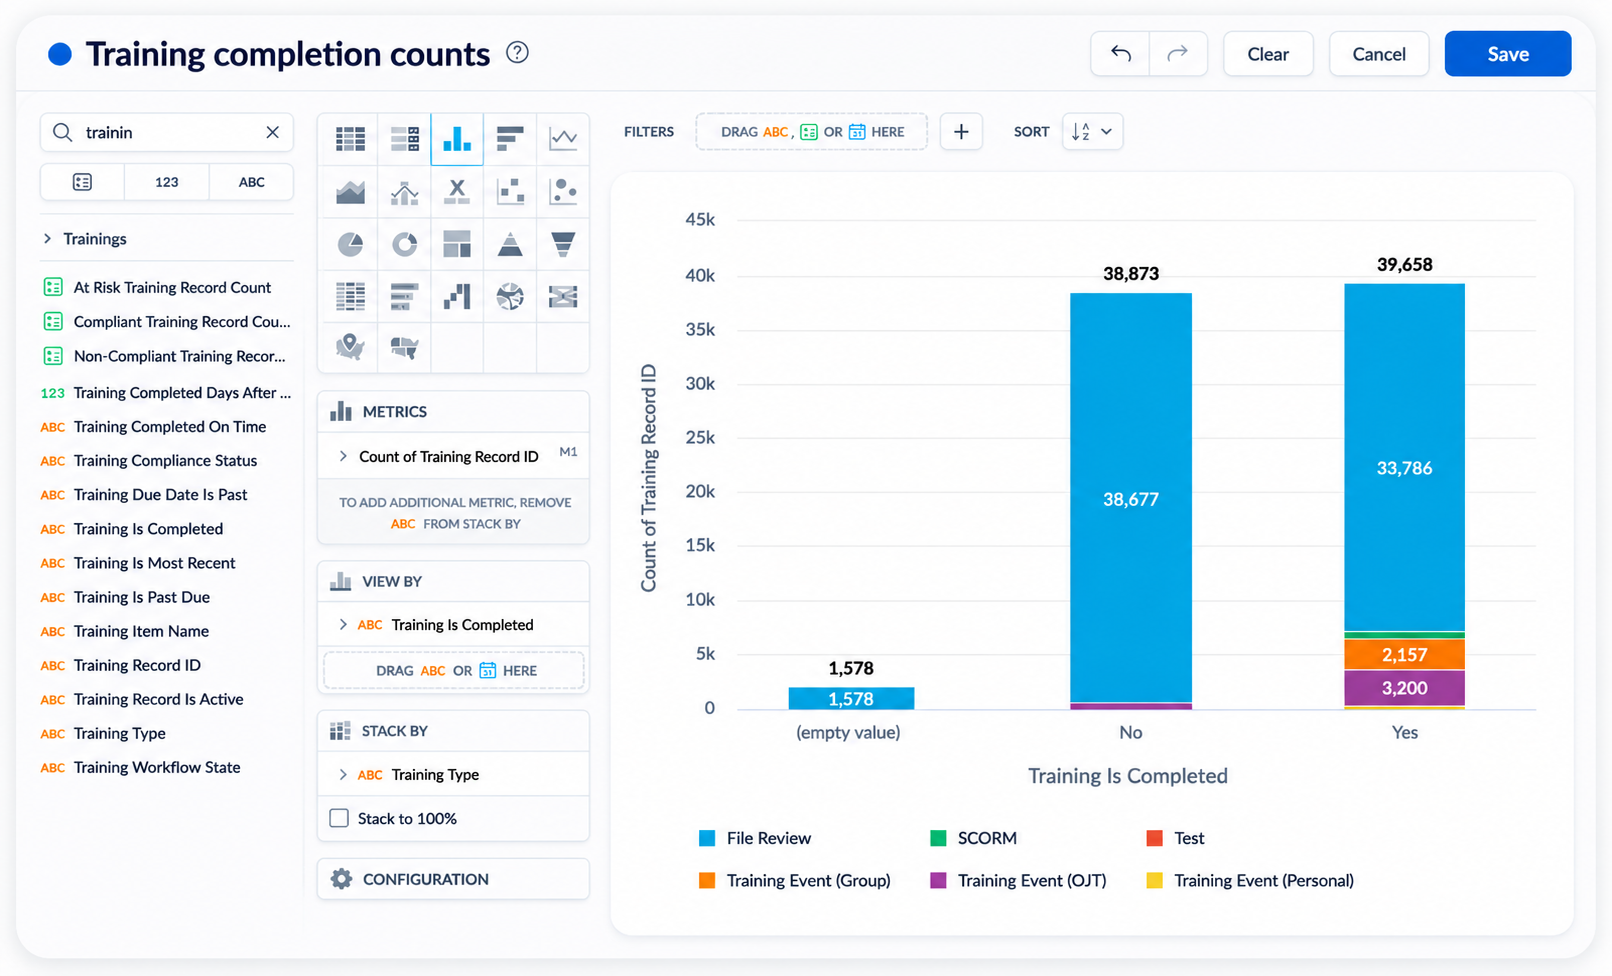Screen dimensions: 1612x976
Task: Select the Dependency wheel icon
Action: pos(510,296)
